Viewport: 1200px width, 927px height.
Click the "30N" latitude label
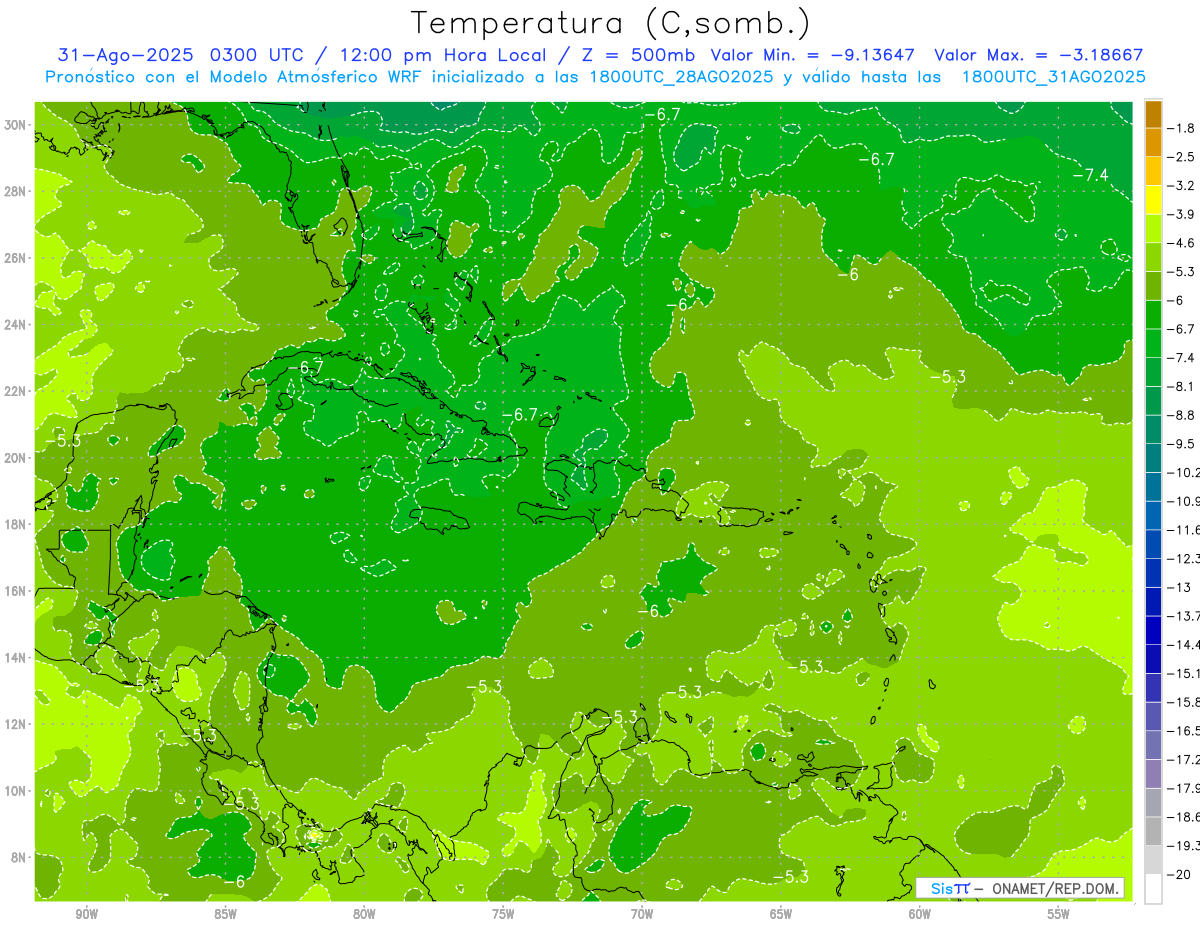16,124
